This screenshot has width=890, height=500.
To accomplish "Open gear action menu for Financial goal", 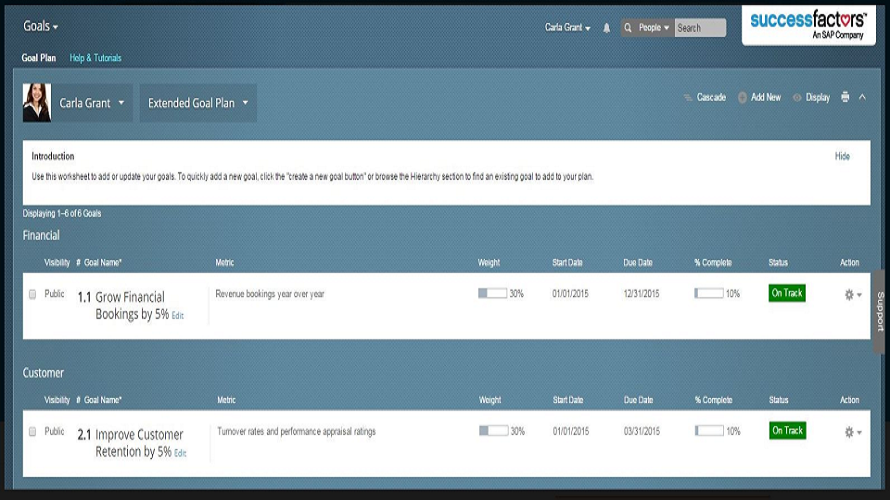I will [851, 295].
